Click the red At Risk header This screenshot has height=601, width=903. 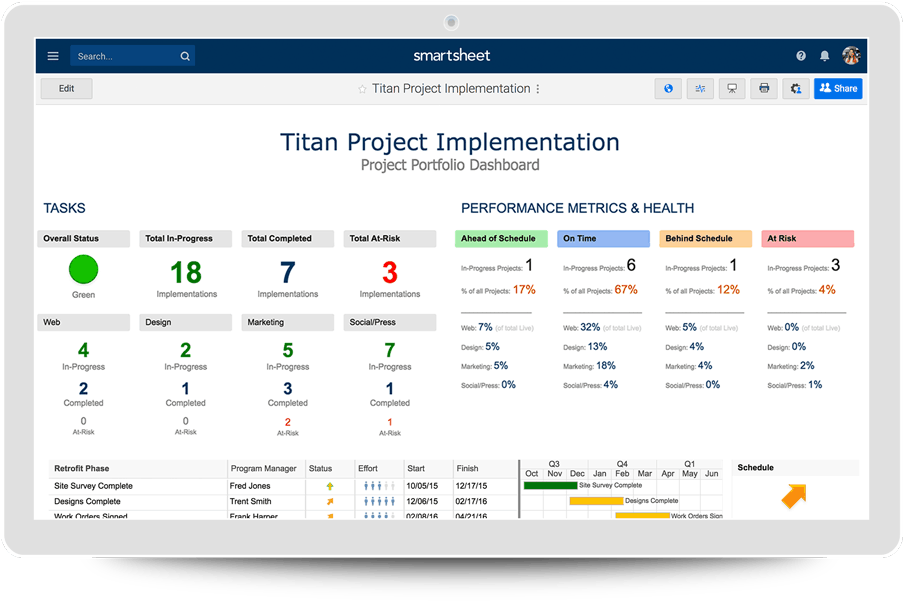click(x=807, y=239)
